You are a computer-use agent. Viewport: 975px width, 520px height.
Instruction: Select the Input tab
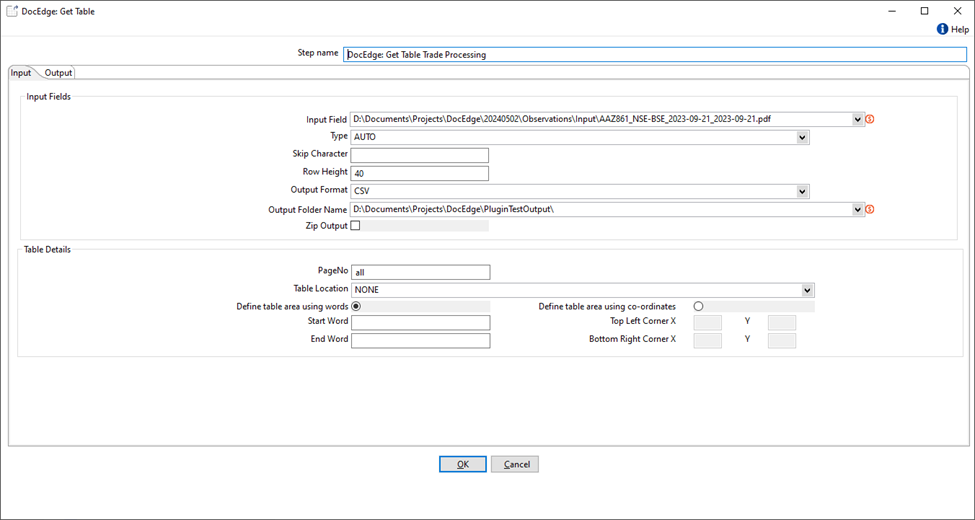[21, 73]
